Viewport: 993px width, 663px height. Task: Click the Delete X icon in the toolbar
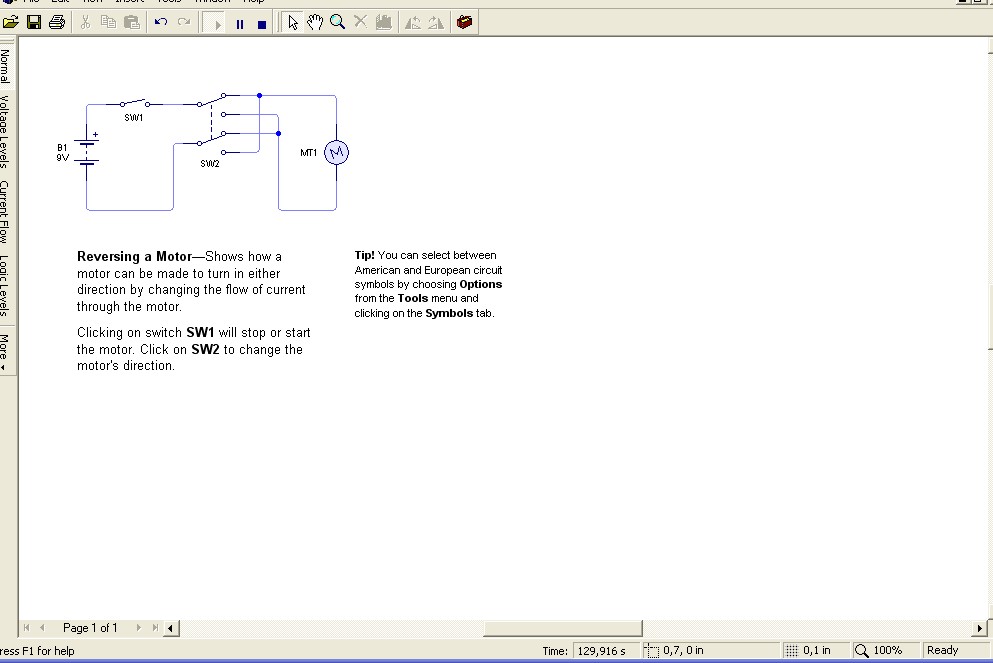360,23
